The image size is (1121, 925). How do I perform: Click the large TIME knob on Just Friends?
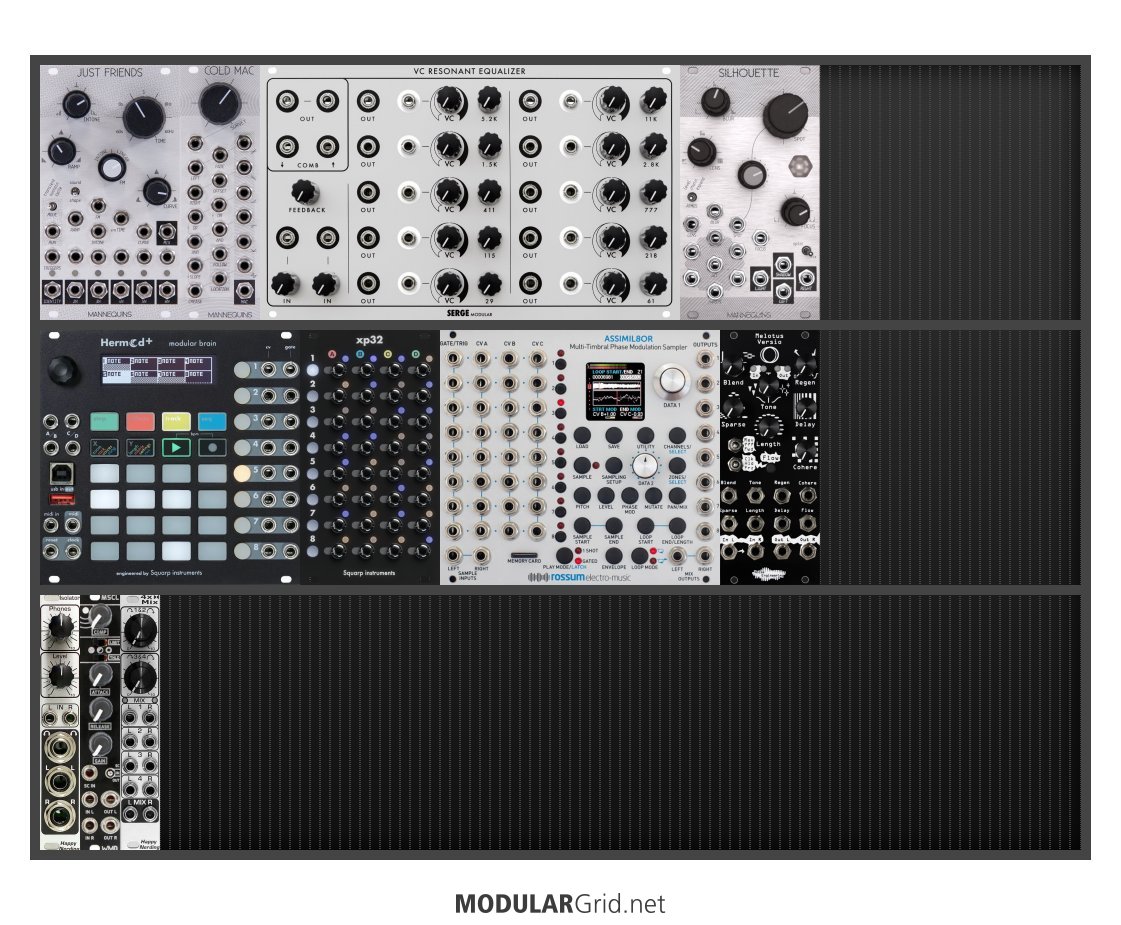pos(144,118)
